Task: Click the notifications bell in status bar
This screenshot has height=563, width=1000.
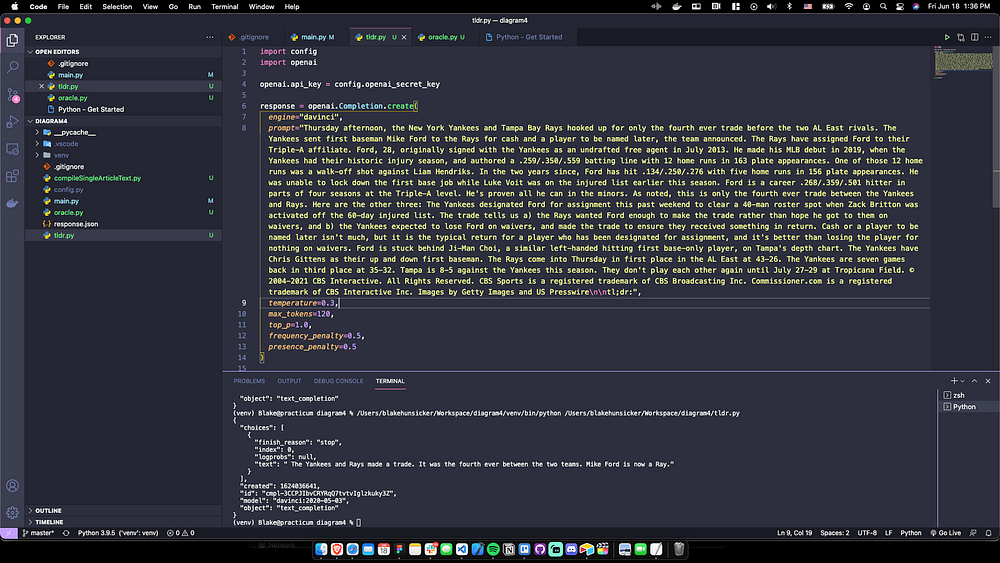Action: pyautogui.click(x=989, y=533)
